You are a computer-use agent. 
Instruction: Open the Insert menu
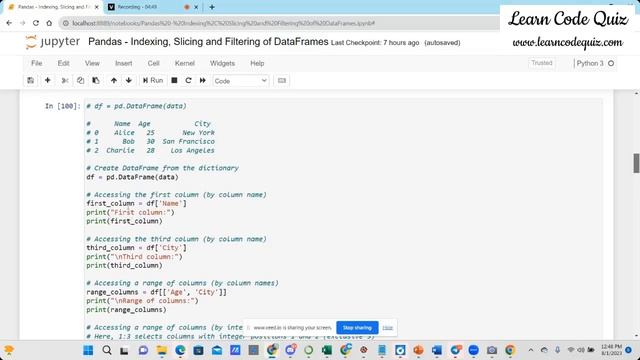(x=124, y=63)
